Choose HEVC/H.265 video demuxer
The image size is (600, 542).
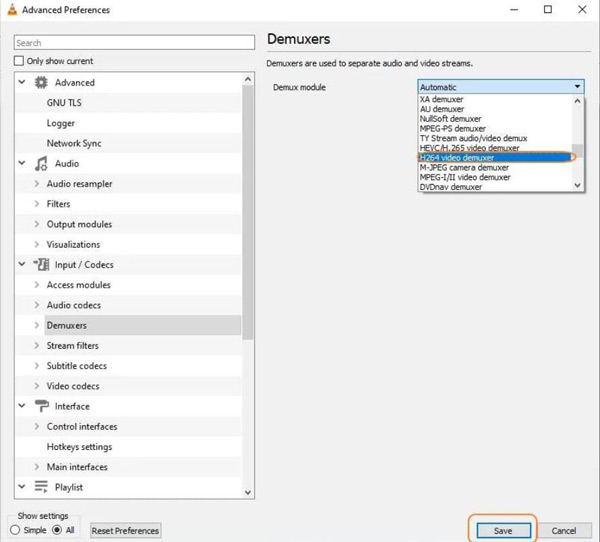click(x=495, y=148)
